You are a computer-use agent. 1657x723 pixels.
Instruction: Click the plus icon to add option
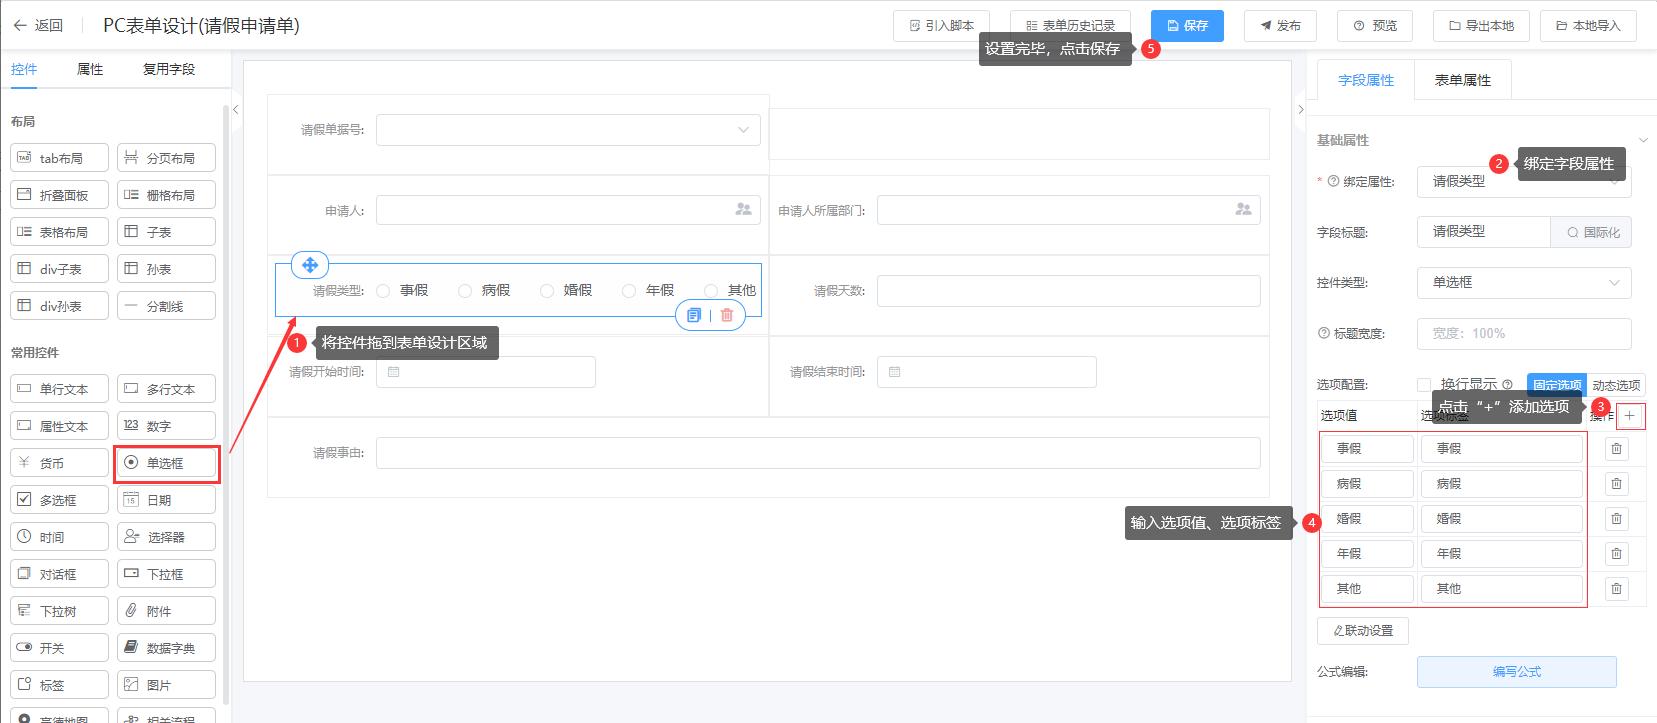coord(1630,416)
